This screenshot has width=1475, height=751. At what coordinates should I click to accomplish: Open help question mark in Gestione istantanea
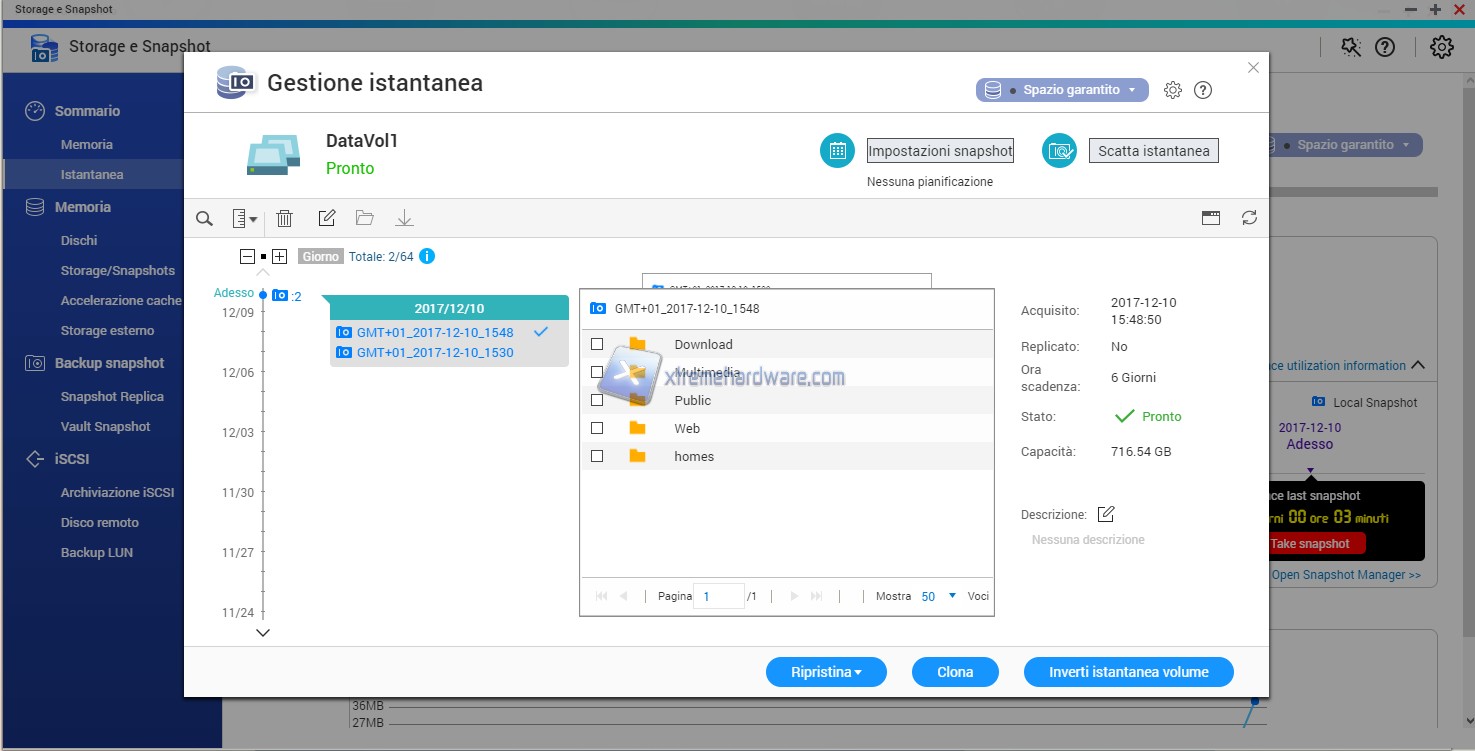[x=1203, y=90]
